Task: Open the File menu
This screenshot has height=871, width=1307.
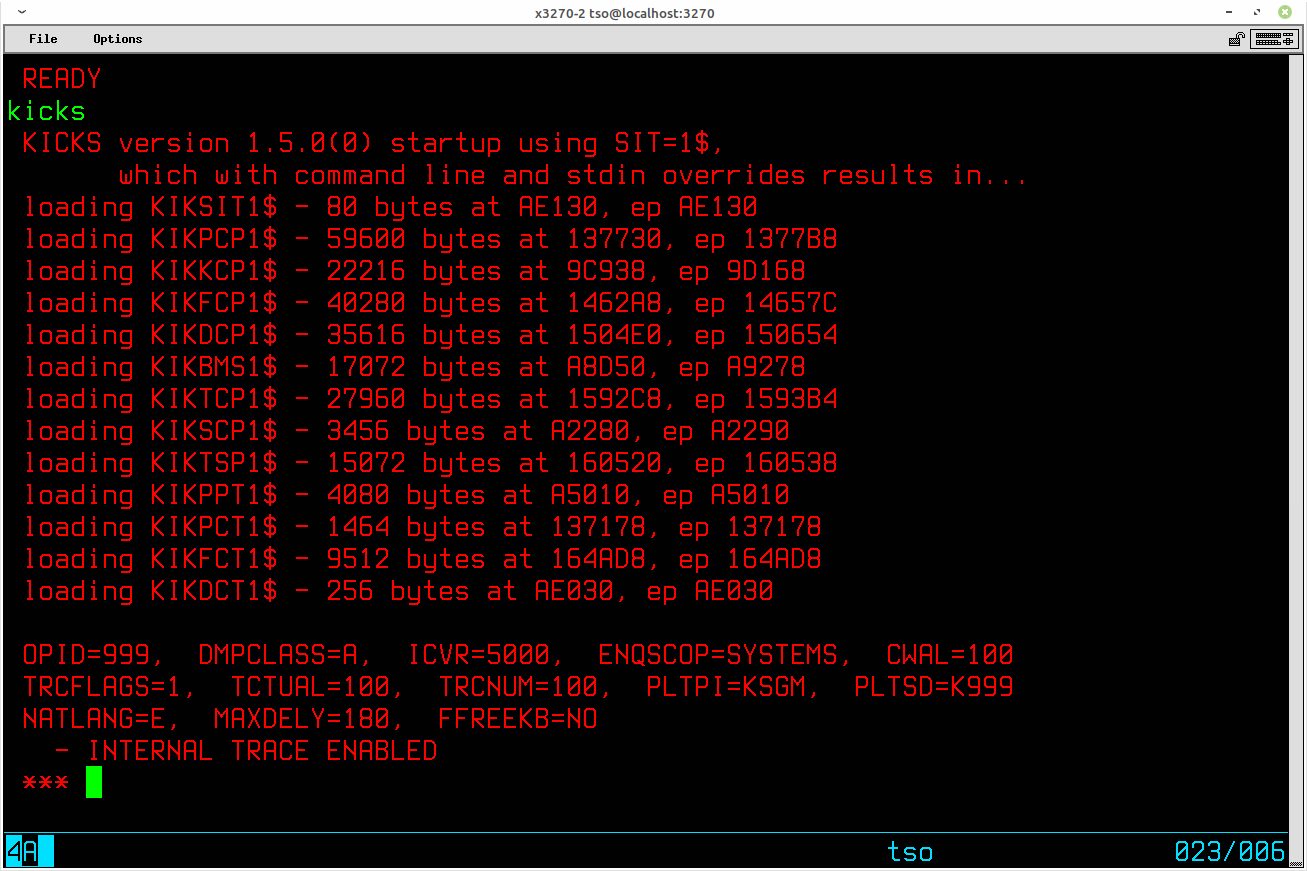Action: (x=43, y=39)
